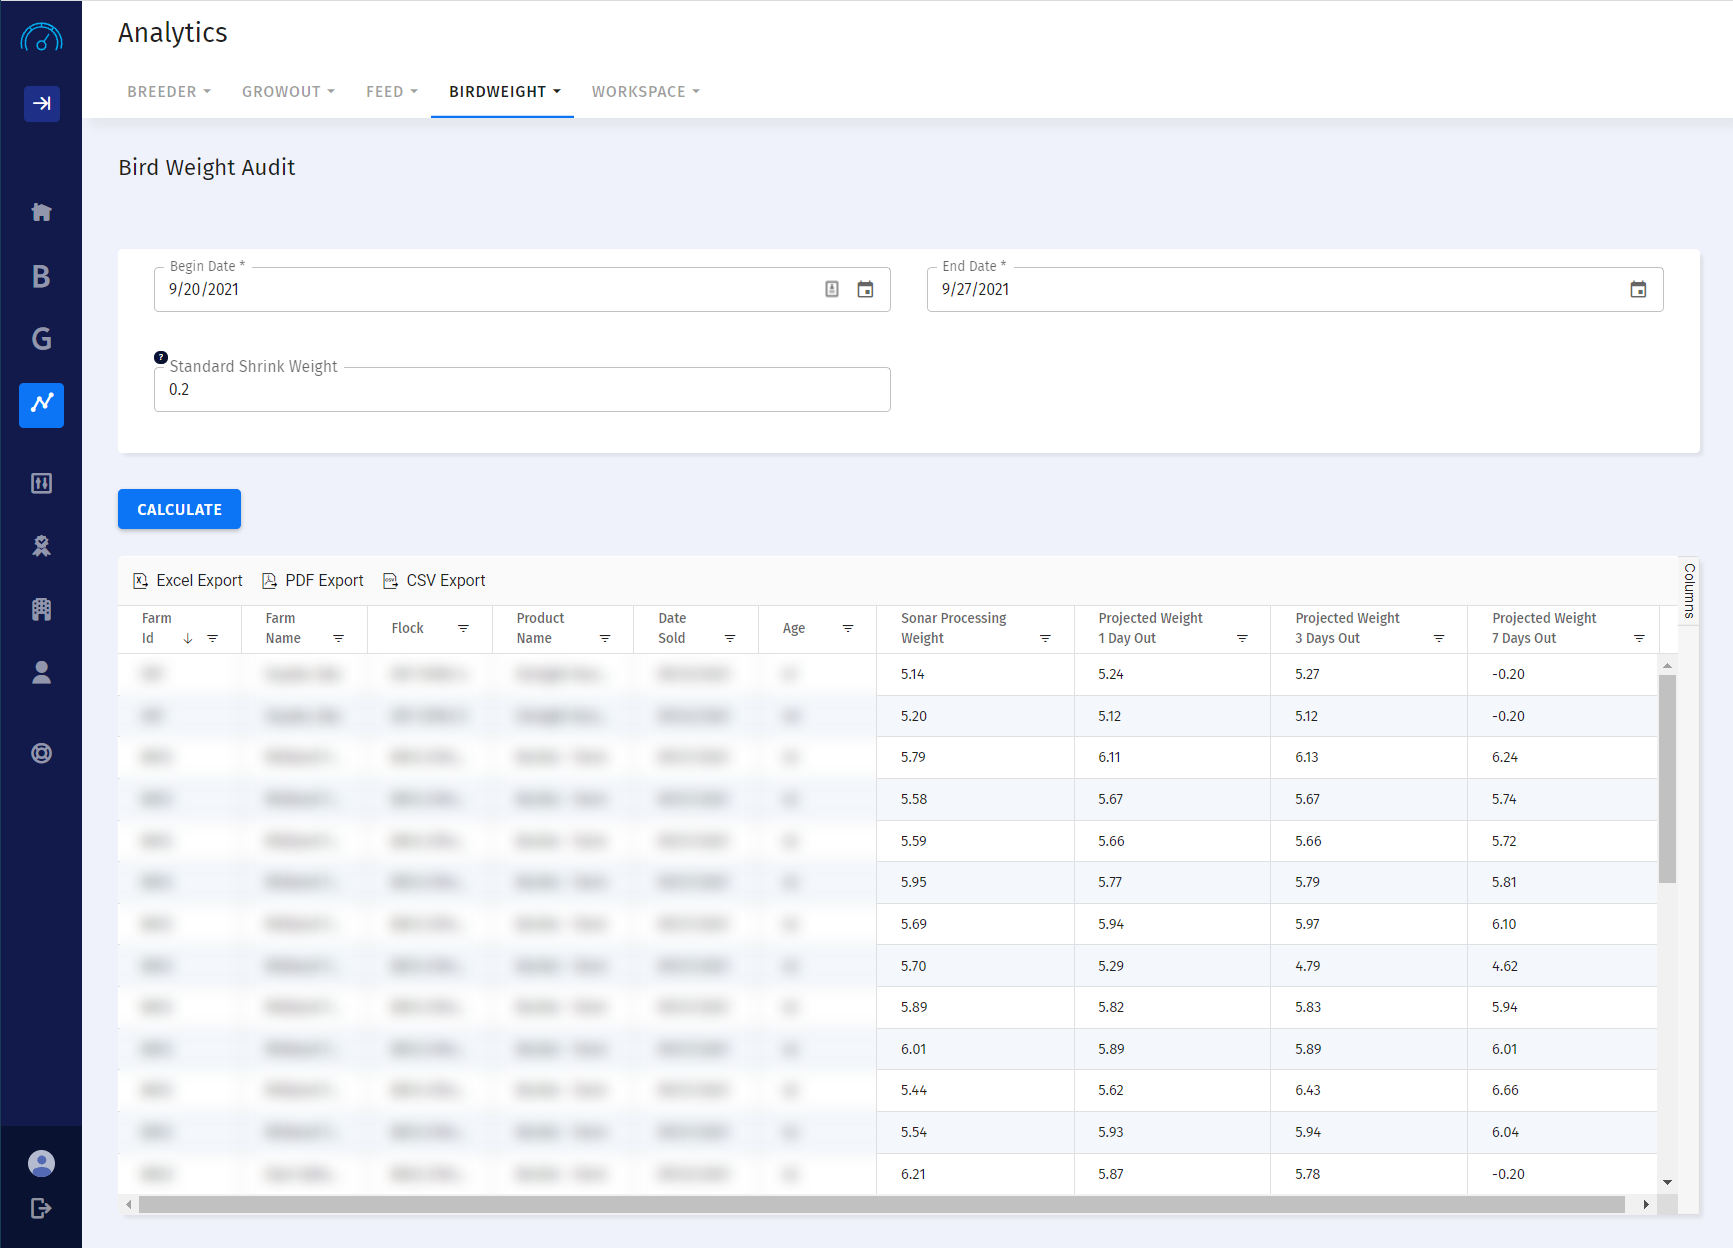Image resolution: width=1733 pixels, height=1248 pixels.
Task: Click the logout icon
Action: click(41, 1208)
